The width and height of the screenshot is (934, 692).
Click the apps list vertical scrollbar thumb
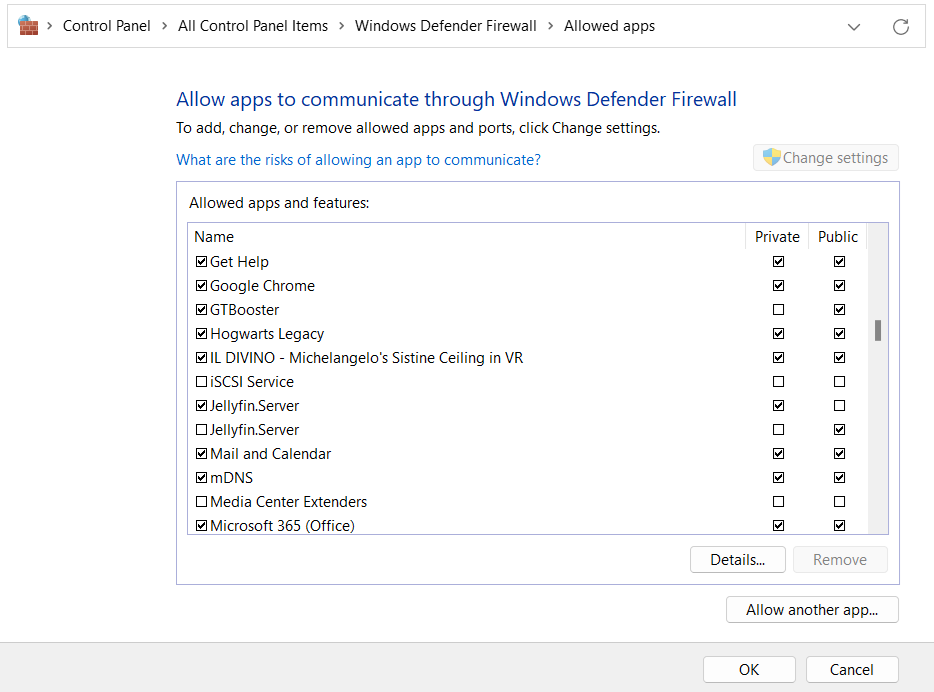tap(878, 330)
